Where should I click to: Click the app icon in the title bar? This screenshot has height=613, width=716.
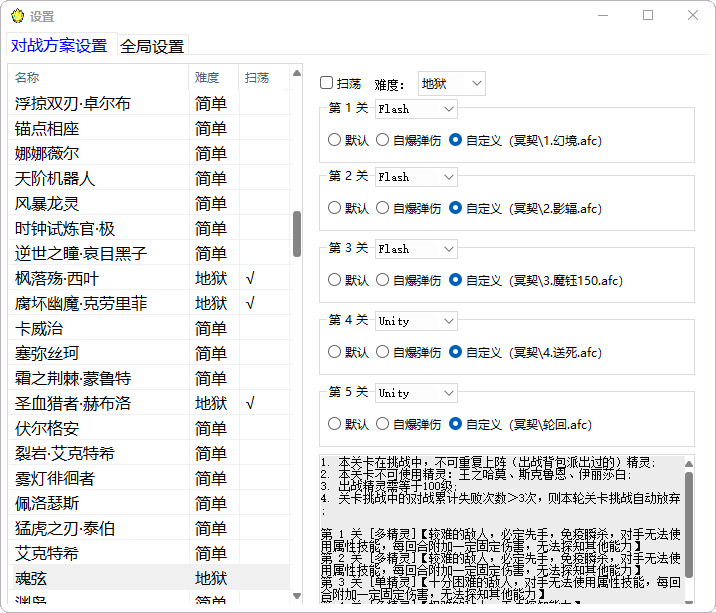[17, 16]
